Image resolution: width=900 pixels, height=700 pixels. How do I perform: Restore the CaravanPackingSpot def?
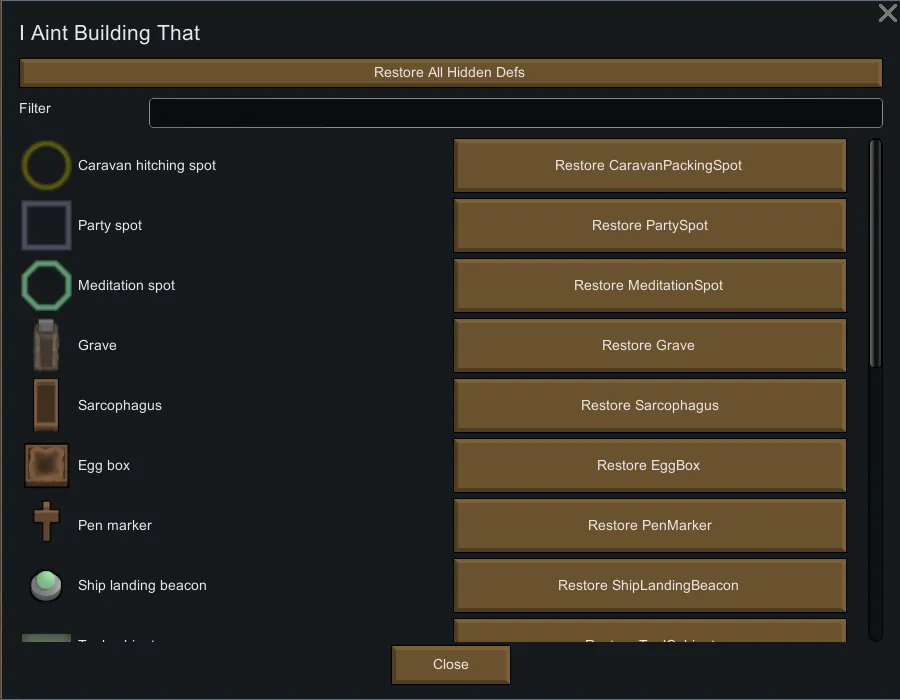(649, 166)
